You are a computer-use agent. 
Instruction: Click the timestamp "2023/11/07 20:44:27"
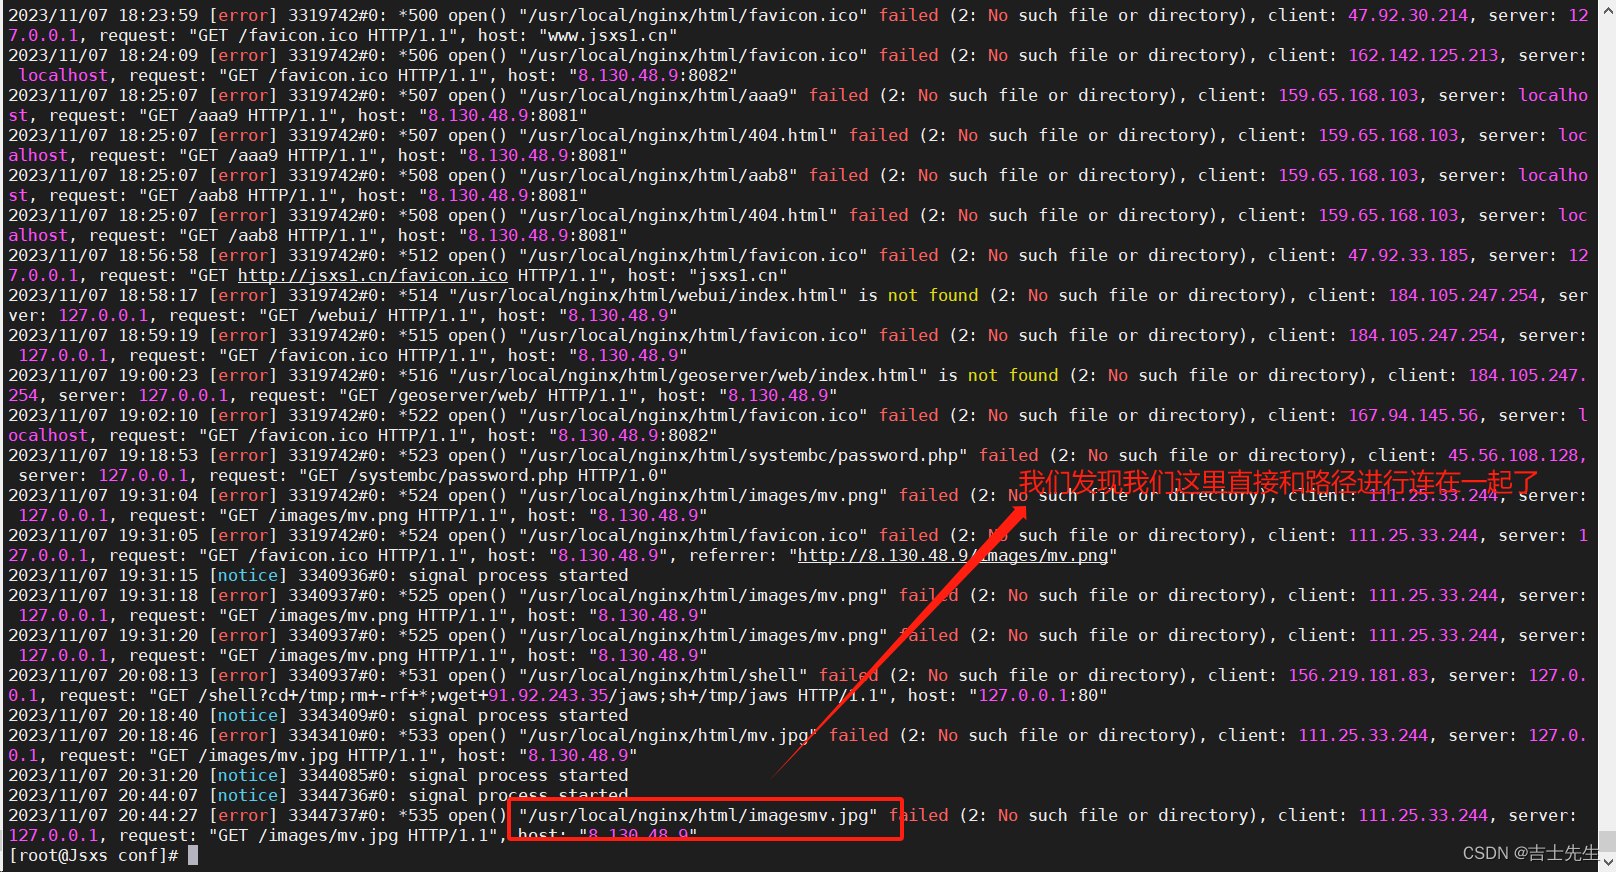pyautogui.click(x=103, y=815)
